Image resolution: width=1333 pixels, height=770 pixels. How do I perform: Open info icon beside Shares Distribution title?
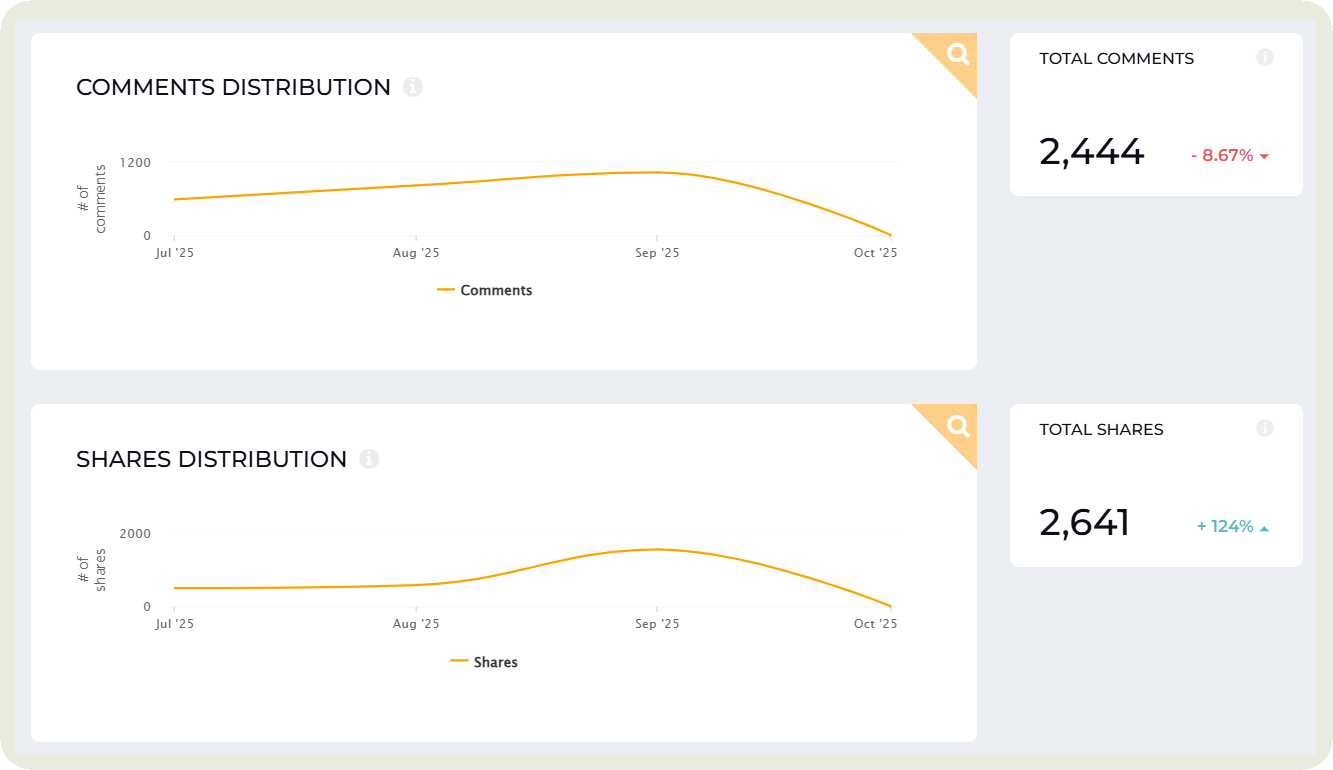tap(369, 459)
